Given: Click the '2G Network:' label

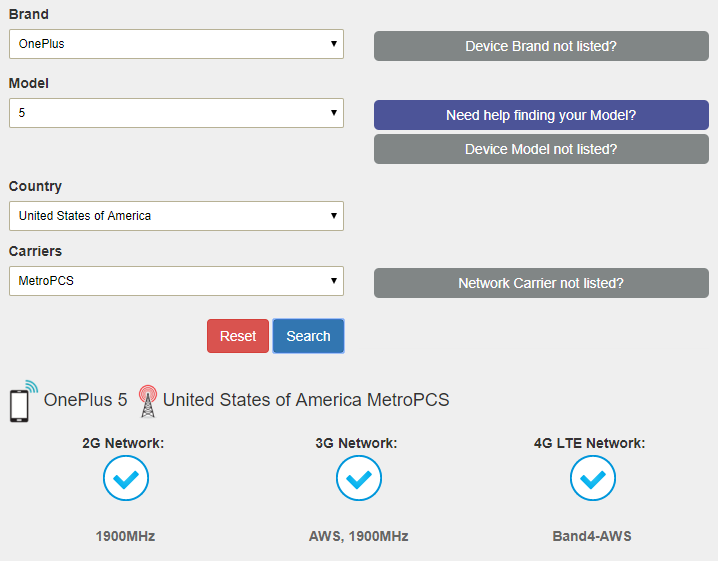Looking at the screenshot, I should [x=123, y=443].
